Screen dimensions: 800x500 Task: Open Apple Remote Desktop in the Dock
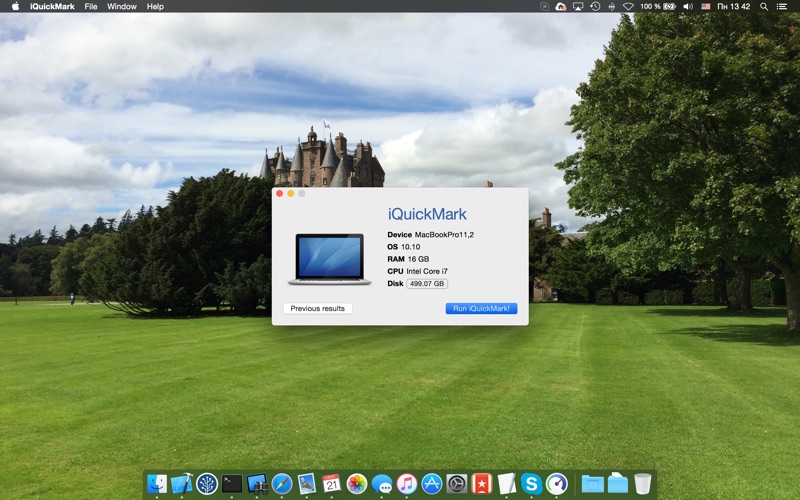pos(257,483)
